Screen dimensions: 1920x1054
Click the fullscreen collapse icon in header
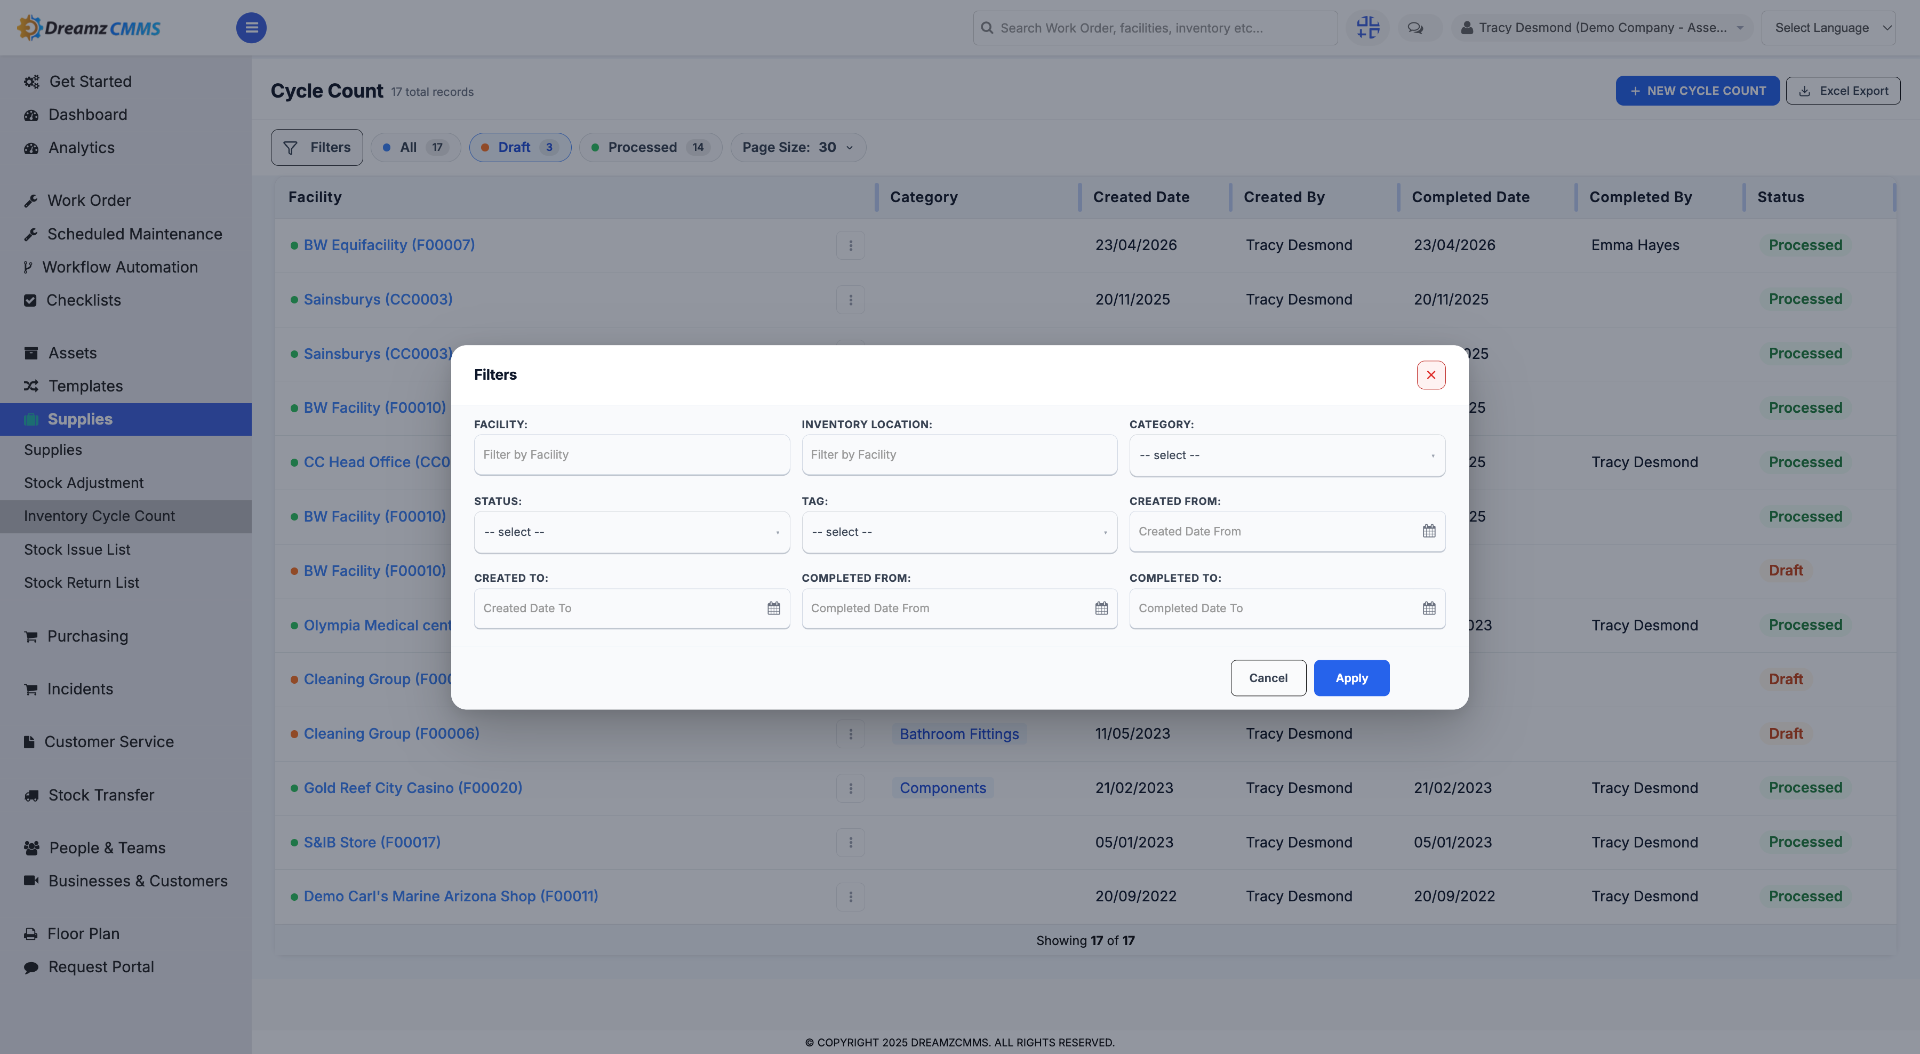[1368, 28]
